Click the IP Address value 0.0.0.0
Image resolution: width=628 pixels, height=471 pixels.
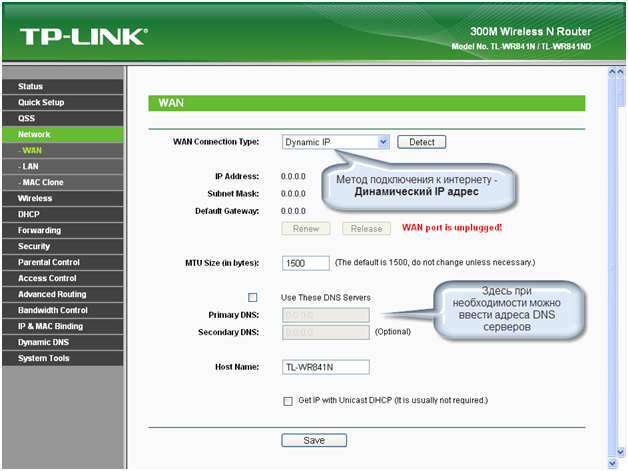pyautogui.click(x=293, y=177)
